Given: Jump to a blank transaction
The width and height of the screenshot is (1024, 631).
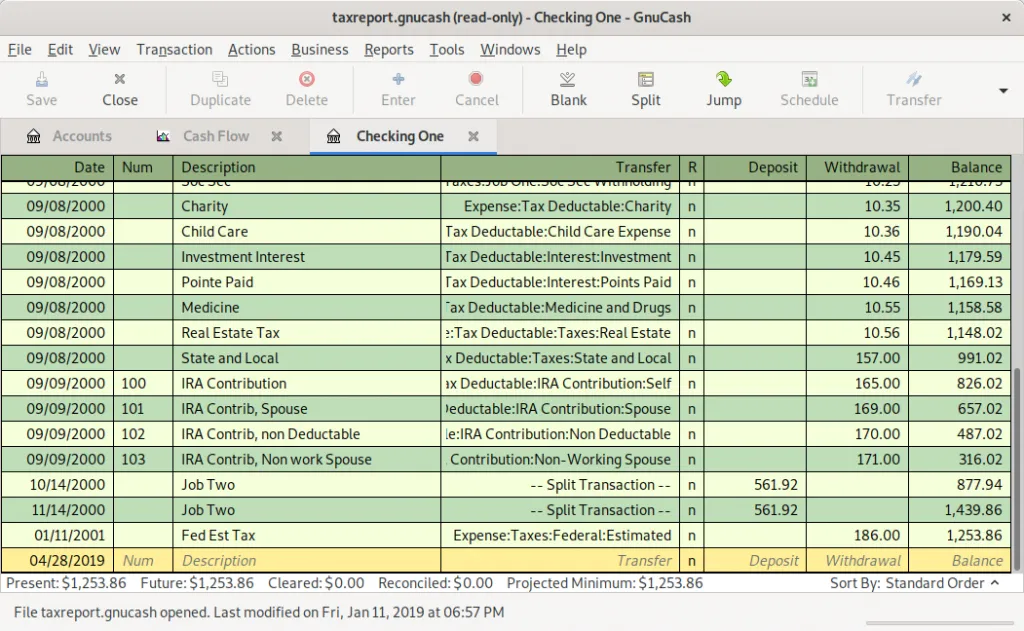Looking at the screenshot, I should click(x=568, y=89).
